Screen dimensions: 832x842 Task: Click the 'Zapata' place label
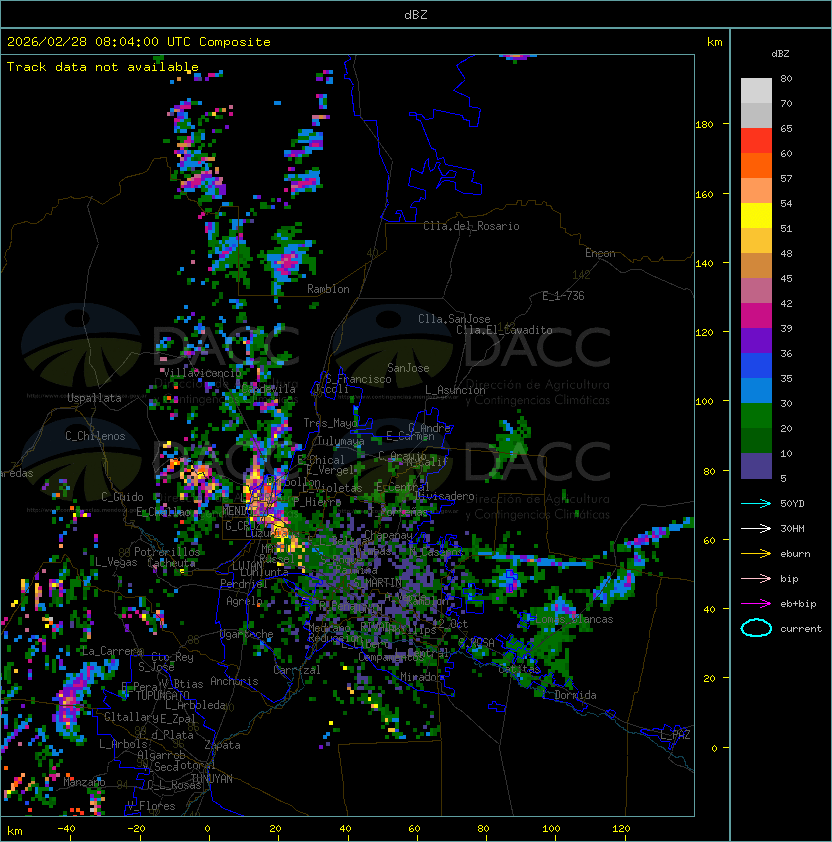pyautogui.click(x=222, y=745)
